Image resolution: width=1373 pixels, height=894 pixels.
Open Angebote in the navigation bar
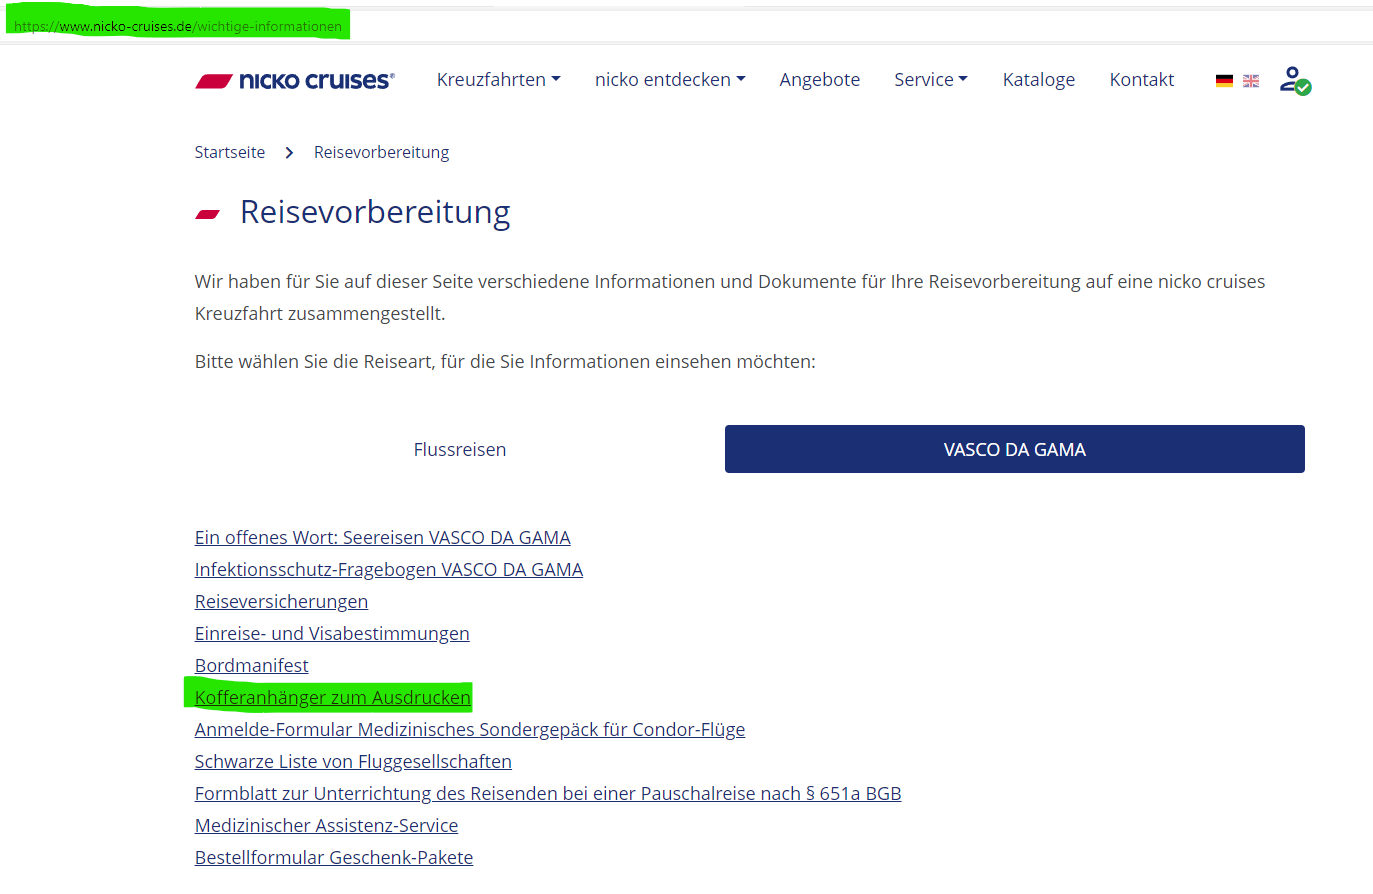(x=819, y=80)
